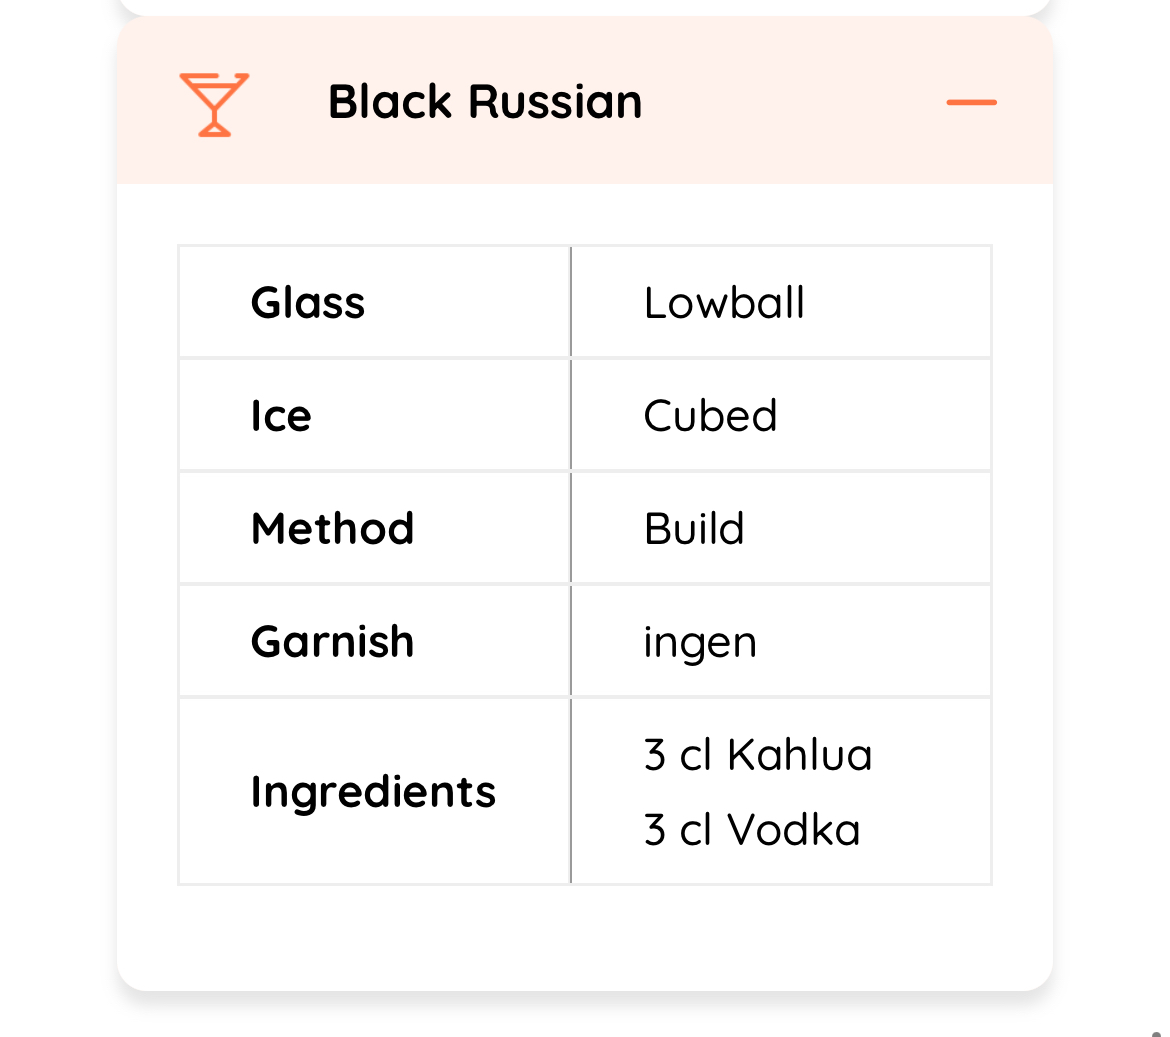Select the Ingredients label cell
The width and height of the screenshot is (1170, 1037).
[x=373, y=792]
